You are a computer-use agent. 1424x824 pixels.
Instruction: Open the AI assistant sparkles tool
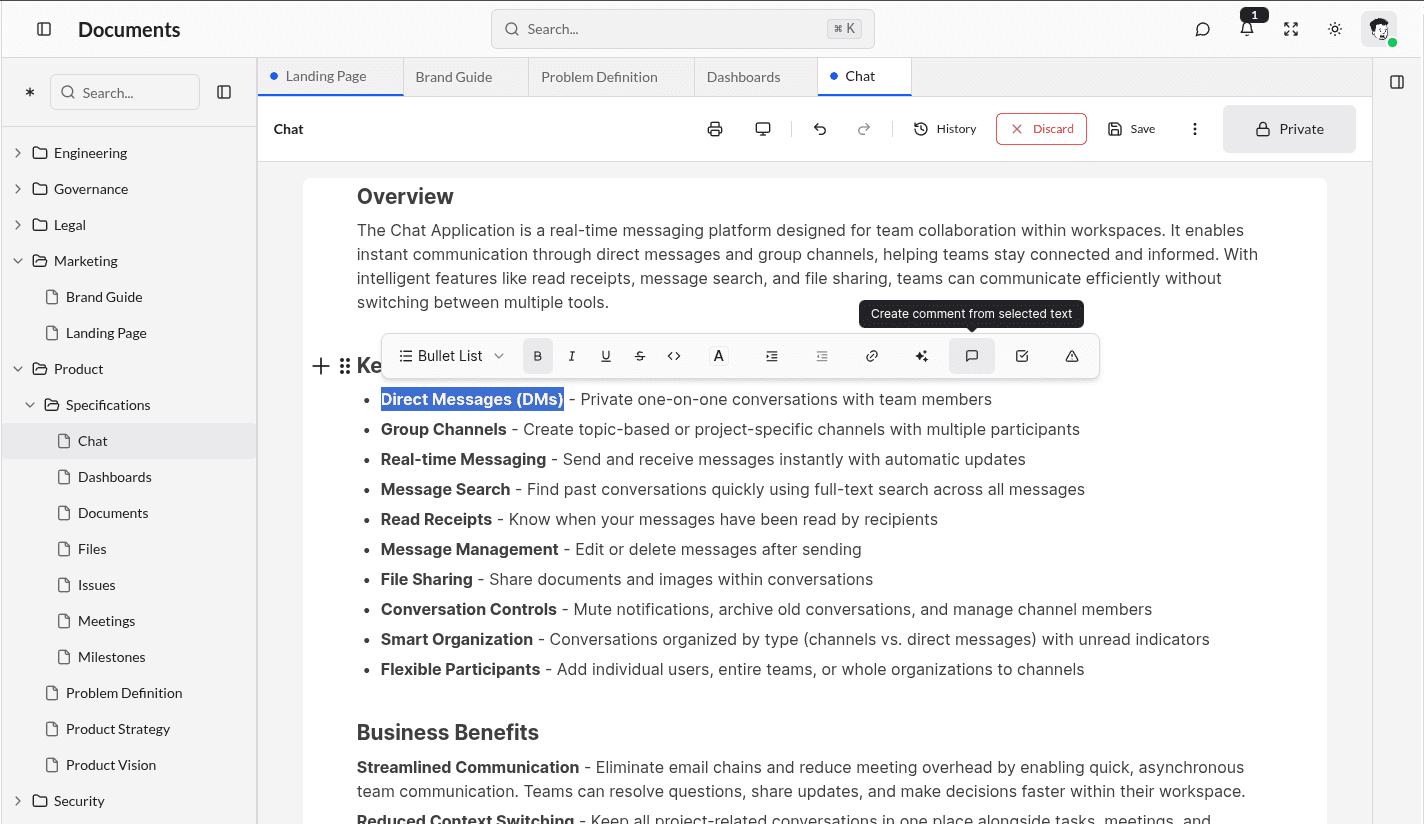point(921,355)
